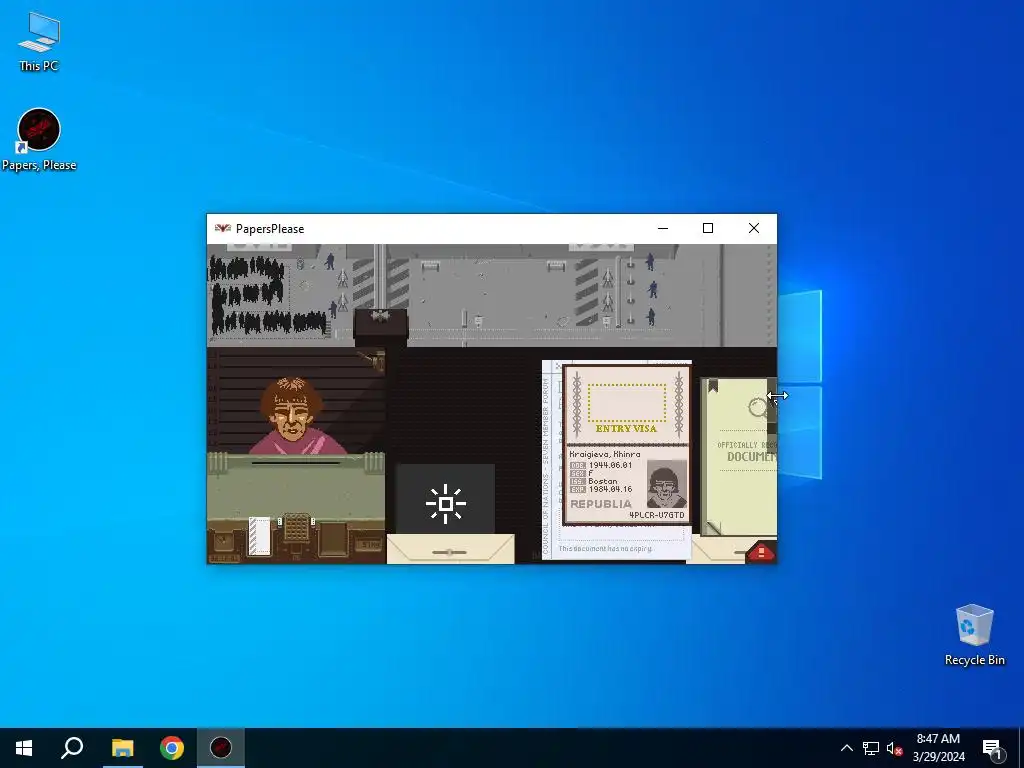Click the dark bulletin square on the desk
The image size is (1024, 768).
(x=332, y=539)
